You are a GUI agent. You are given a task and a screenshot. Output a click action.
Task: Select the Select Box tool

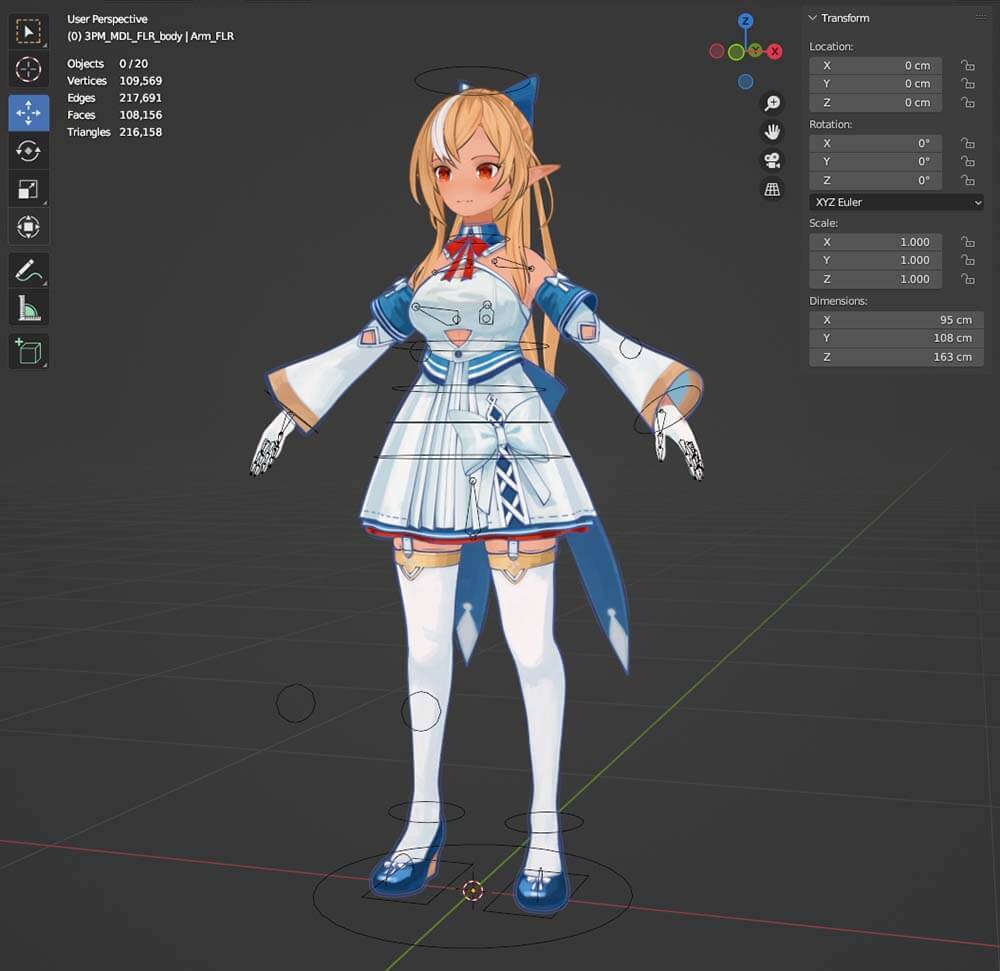[x=28, y=32]
